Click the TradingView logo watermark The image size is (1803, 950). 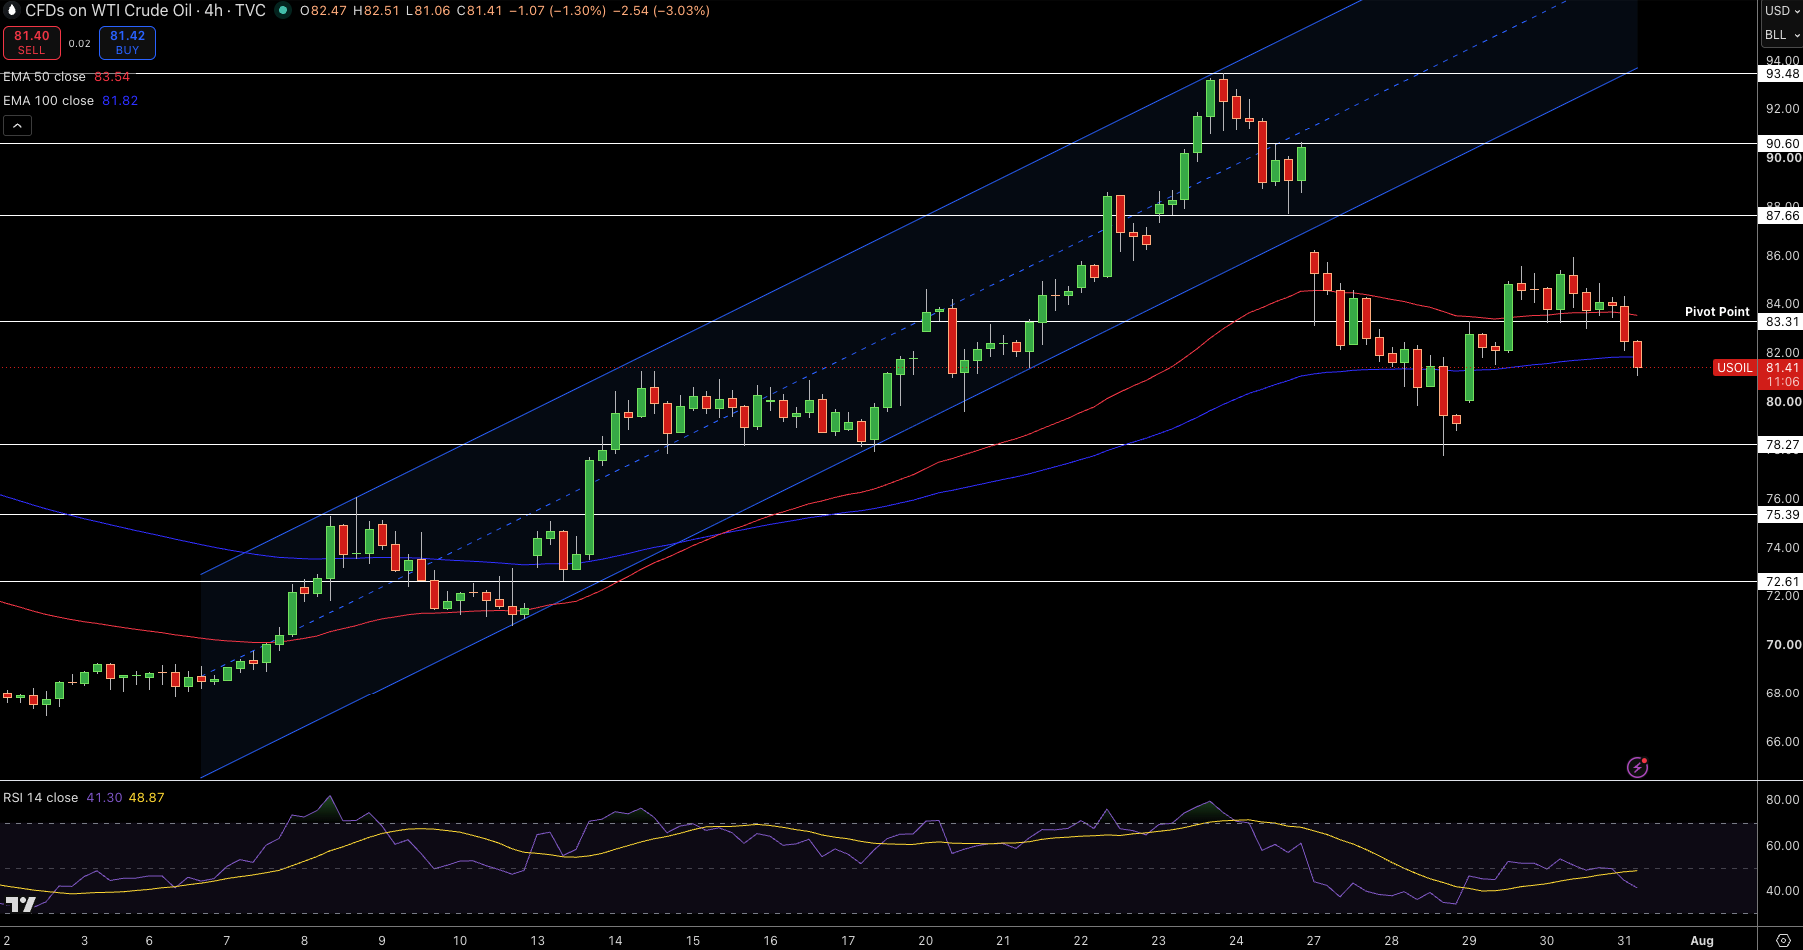click(20, 904)
